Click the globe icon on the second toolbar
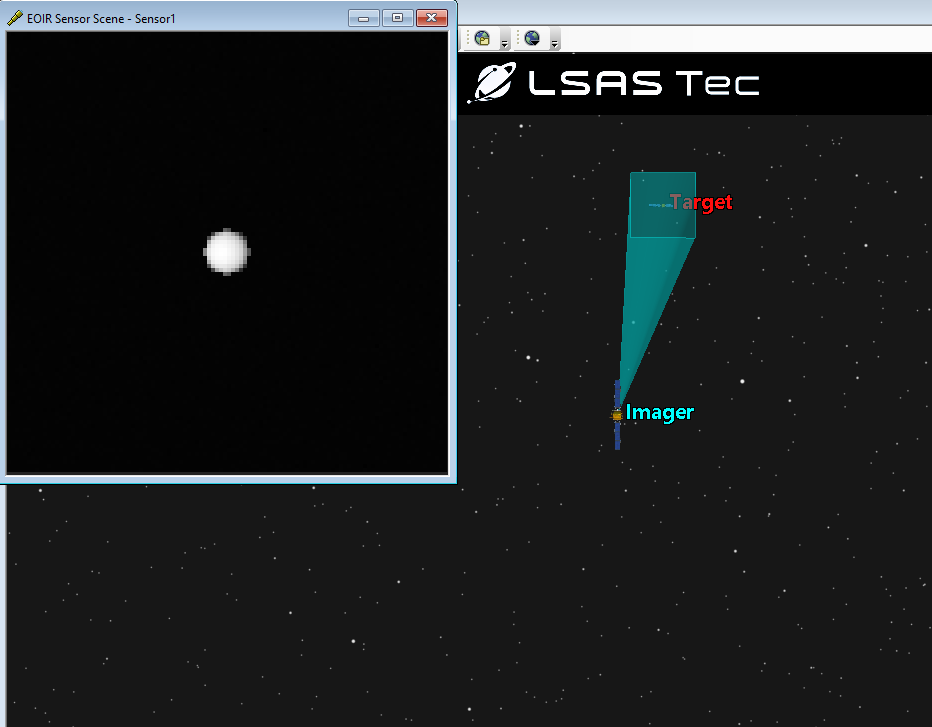The width and height of the screenshot is (932, 727). point(532,38)
